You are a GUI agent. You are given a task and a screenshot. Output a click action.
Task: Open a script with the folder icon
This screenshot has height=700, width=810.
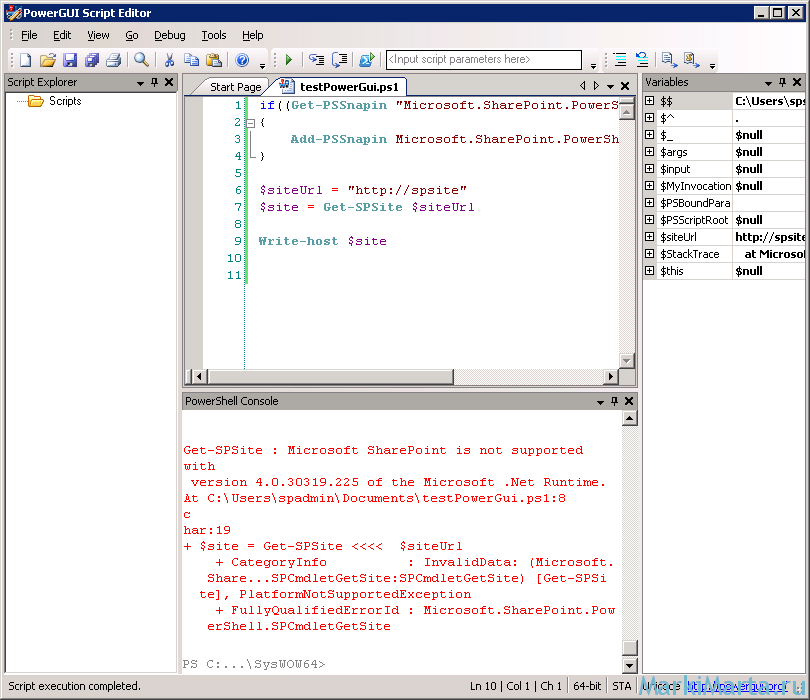point(48,60)
